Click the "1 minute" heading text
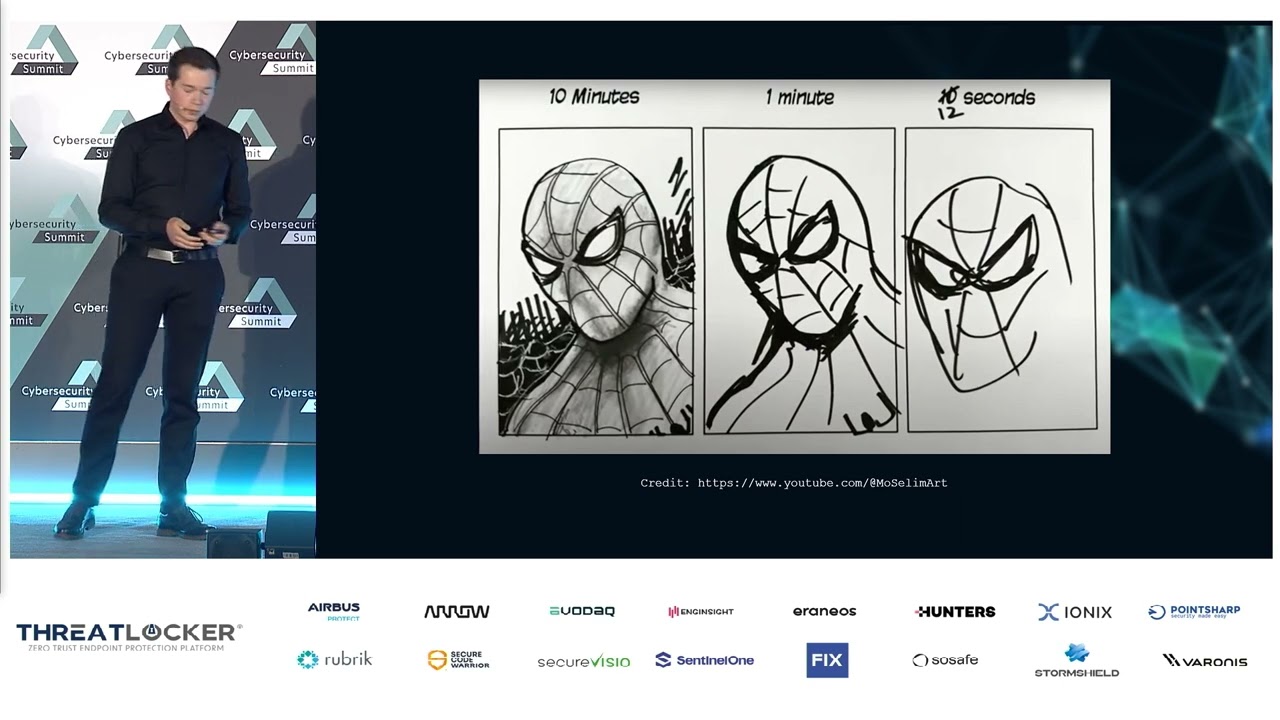The width and height of the screenshot is (1280, 720). tap(800, 97)
